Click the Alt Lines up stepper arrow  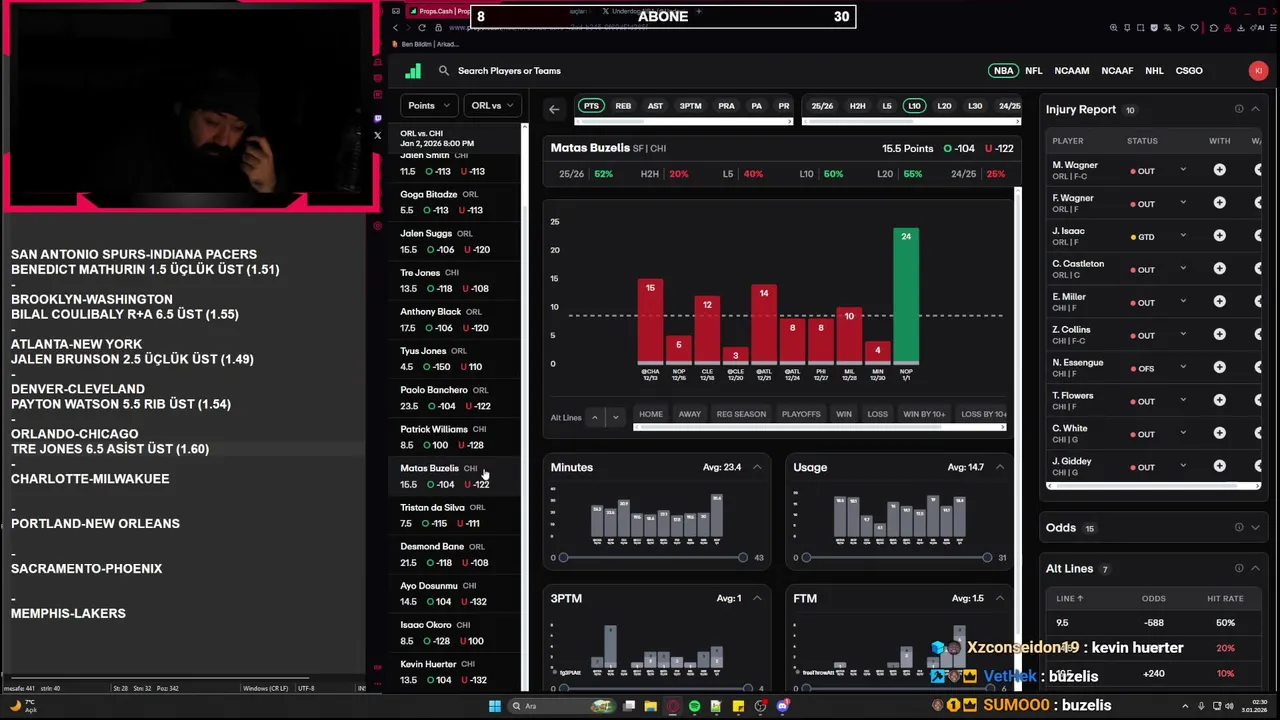coord(595,417)
